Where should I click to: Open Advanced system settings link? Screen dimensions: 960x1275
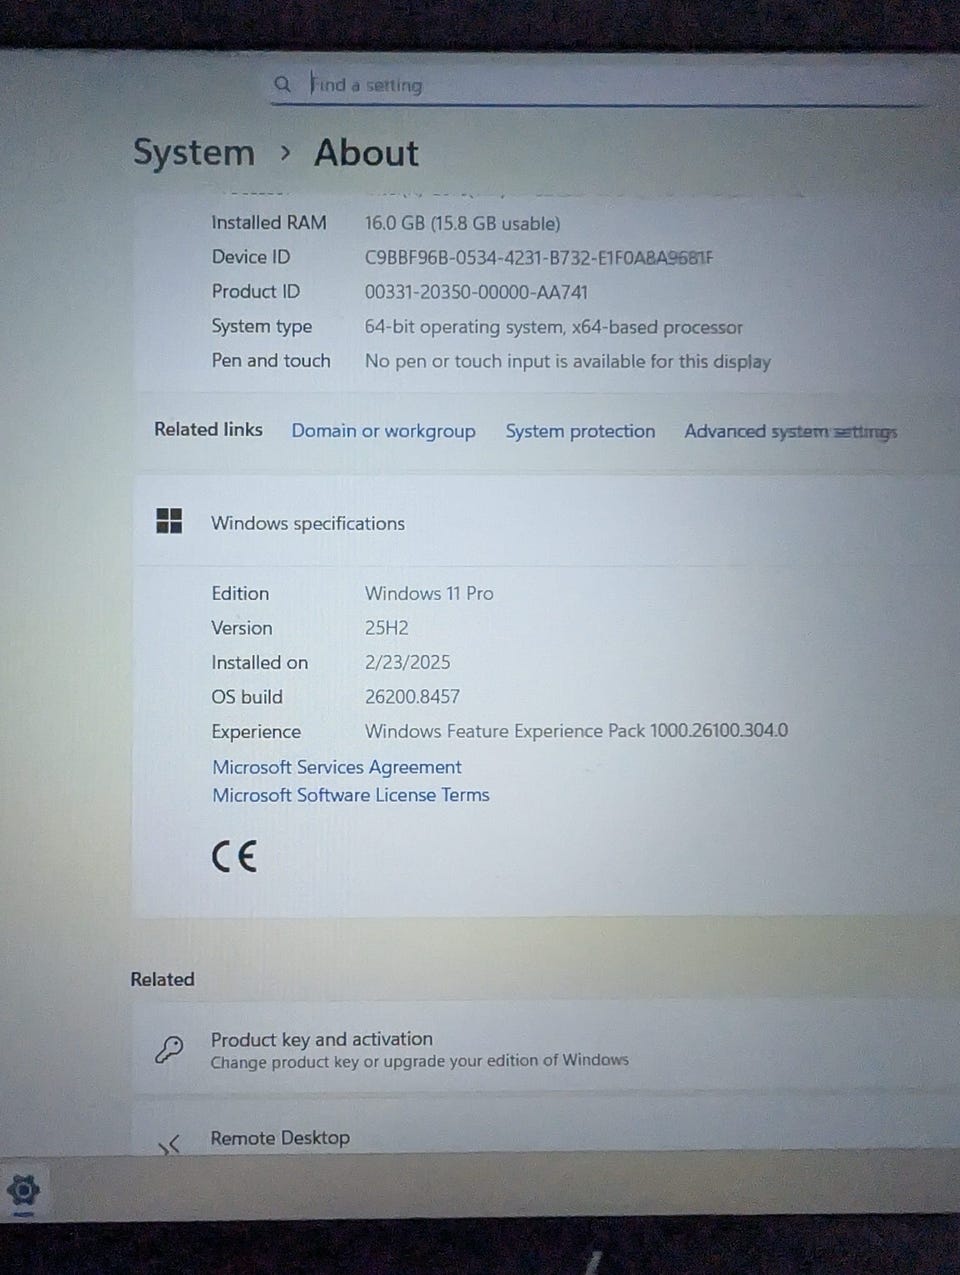click(790, 431)
